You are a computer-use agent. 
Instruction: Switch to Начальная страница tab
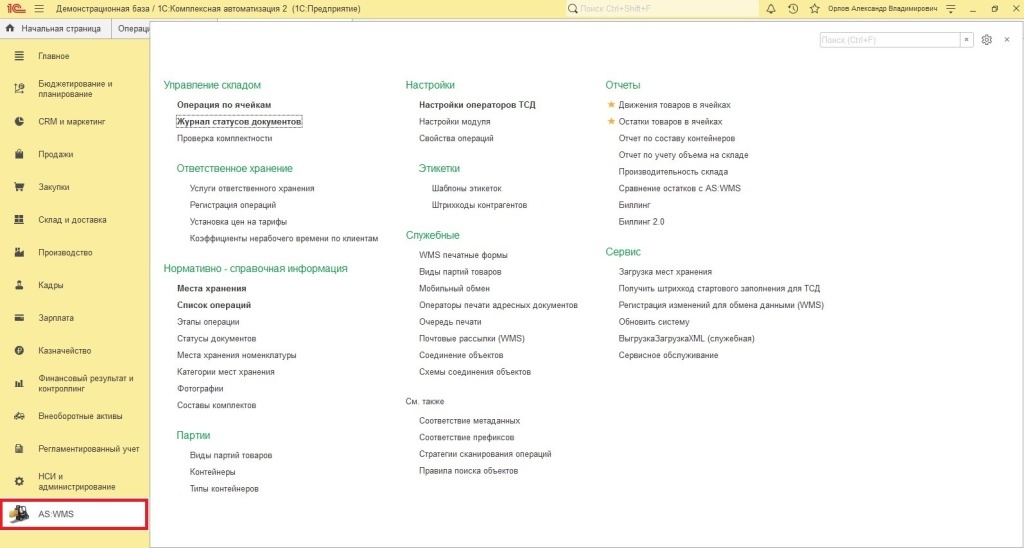(56, 29)
